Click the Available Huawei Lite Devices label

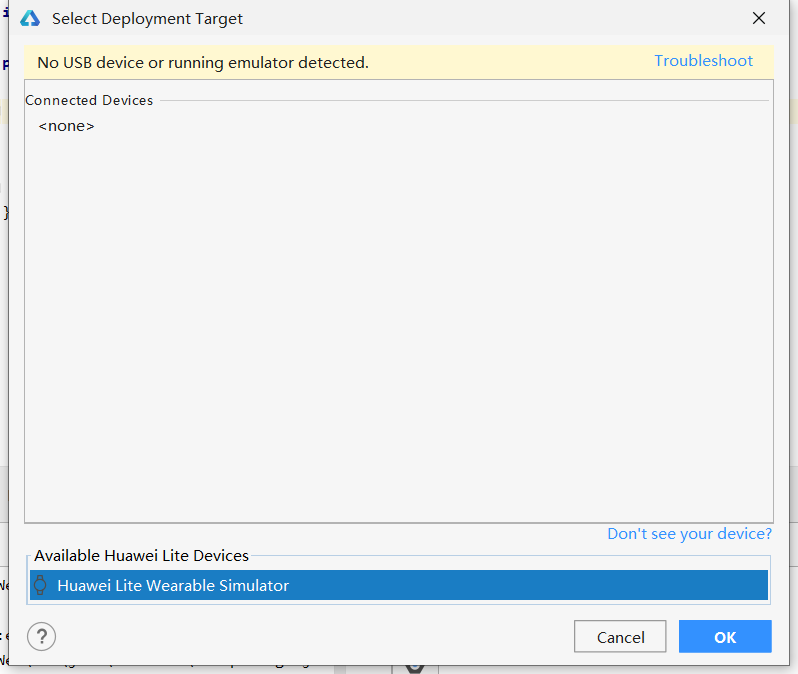[x=141, y=555]
